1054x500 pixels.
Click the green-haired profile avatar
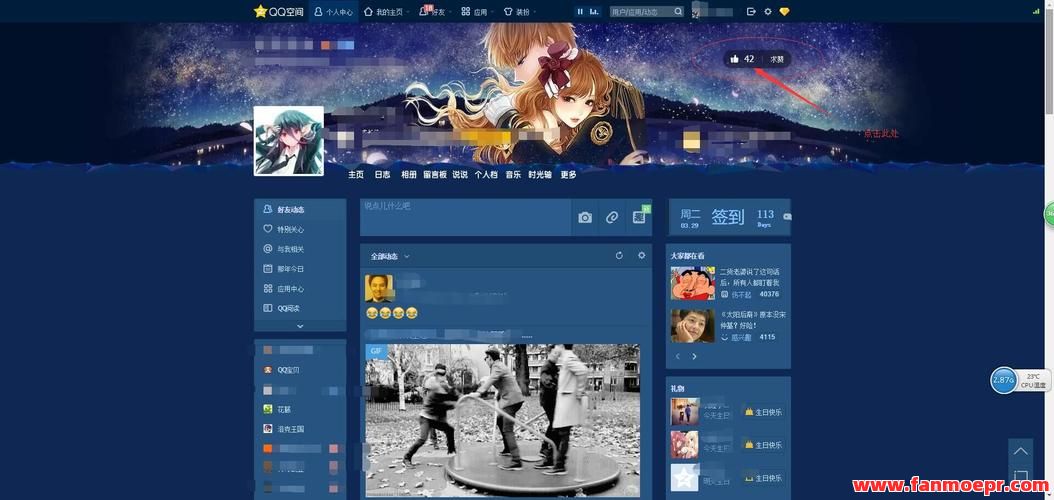coord(288,140)
